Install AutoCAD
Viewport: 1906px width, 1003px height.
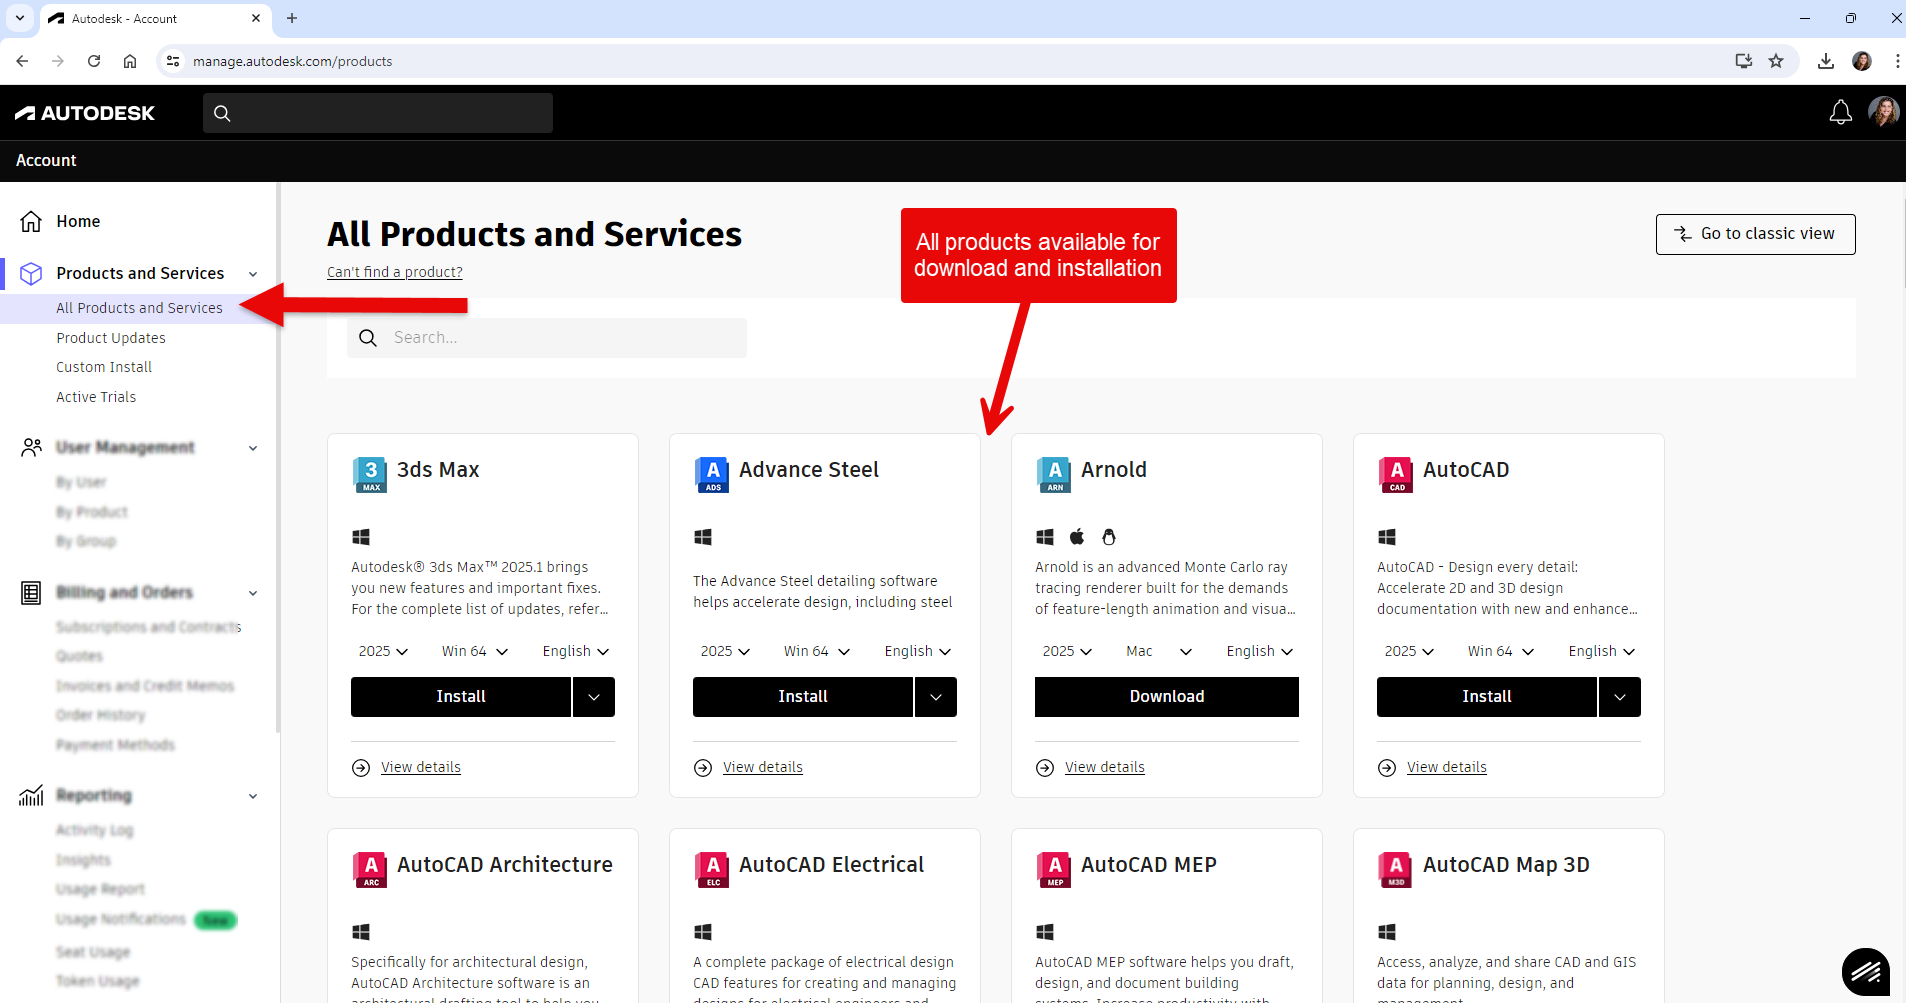point(1487,697)
